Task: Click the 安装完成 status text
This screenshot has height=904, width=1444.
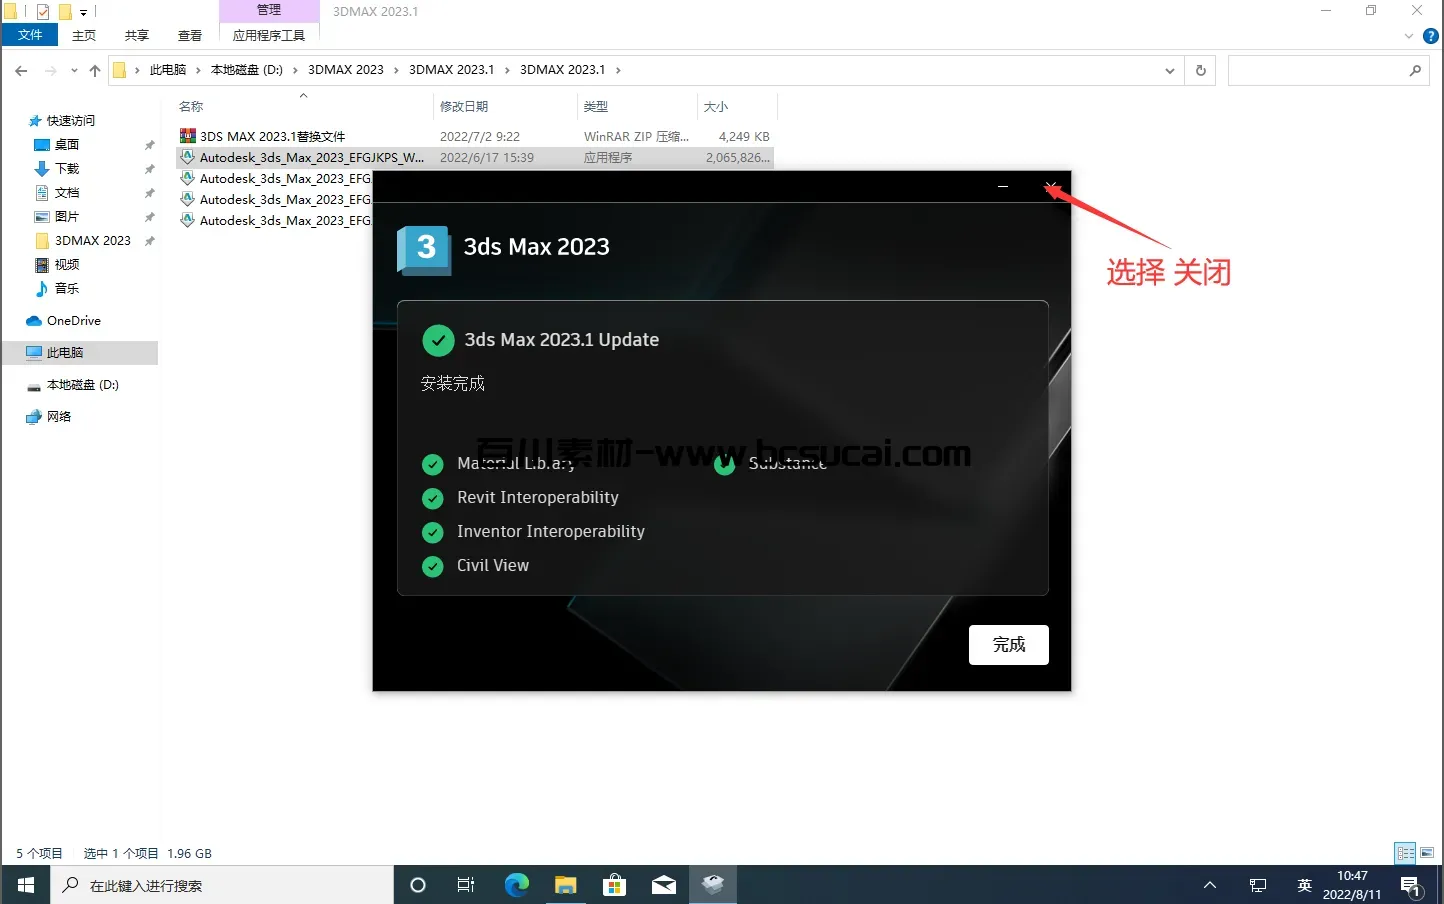Action: coord(453,383)
